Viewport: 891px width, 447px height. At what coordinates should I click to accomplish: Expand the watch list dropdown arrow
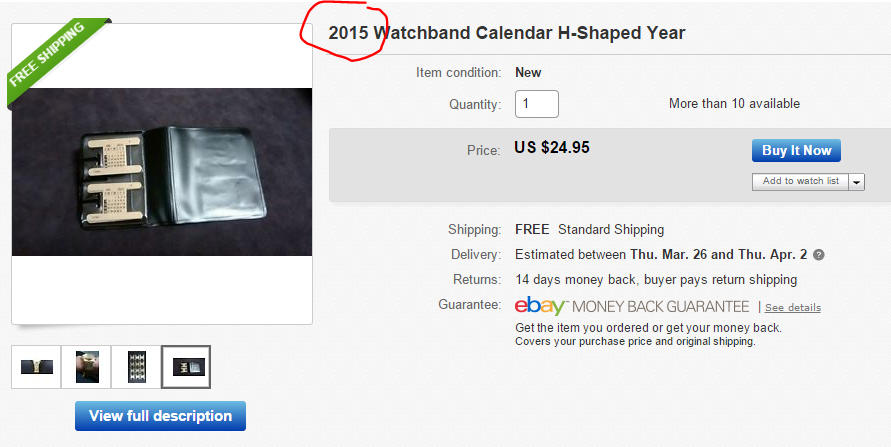point(857,181)
